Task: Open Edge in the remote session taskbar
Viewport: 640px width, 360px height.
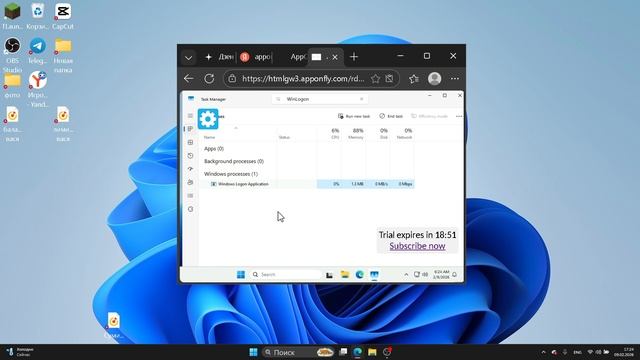Action: [x=360, y=274]
